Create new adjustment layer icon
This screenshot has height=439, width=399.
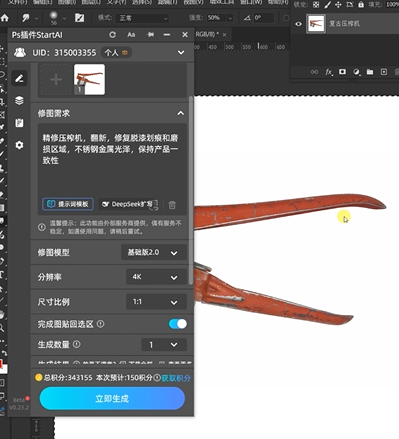pos(356,72)
